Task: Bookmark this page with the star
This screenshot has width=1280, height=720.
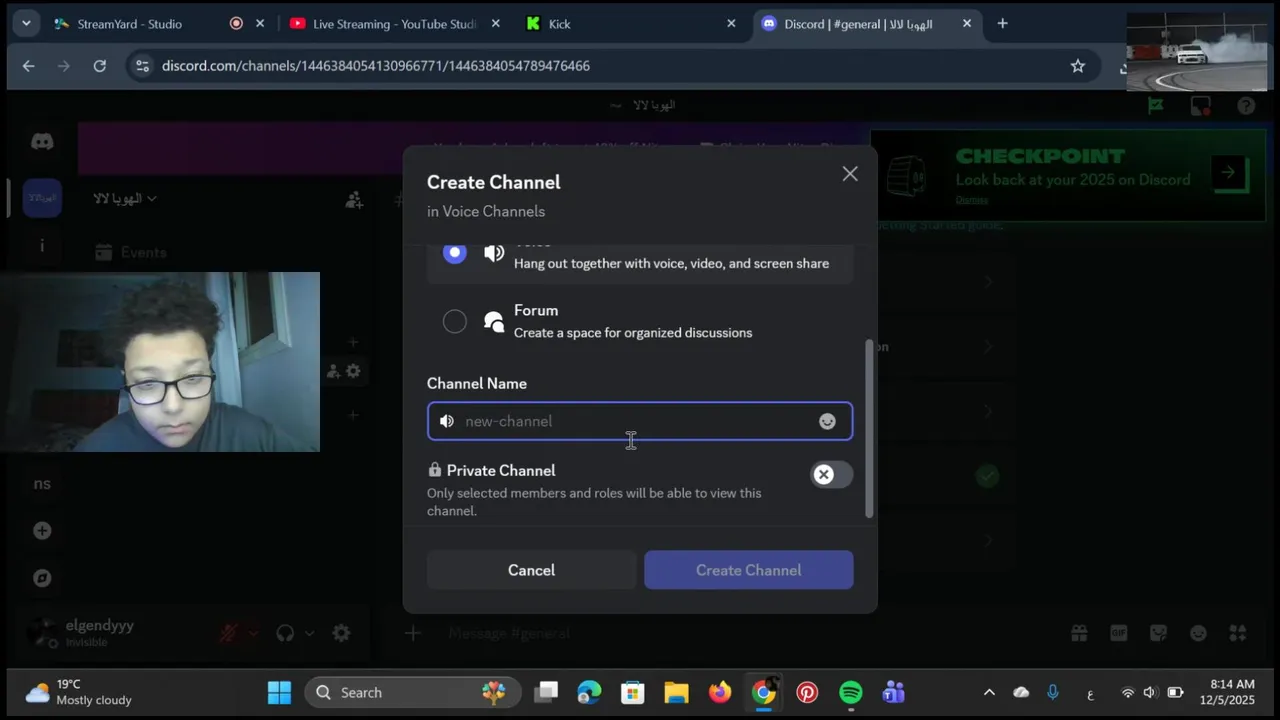Action: coord(1077,66)
